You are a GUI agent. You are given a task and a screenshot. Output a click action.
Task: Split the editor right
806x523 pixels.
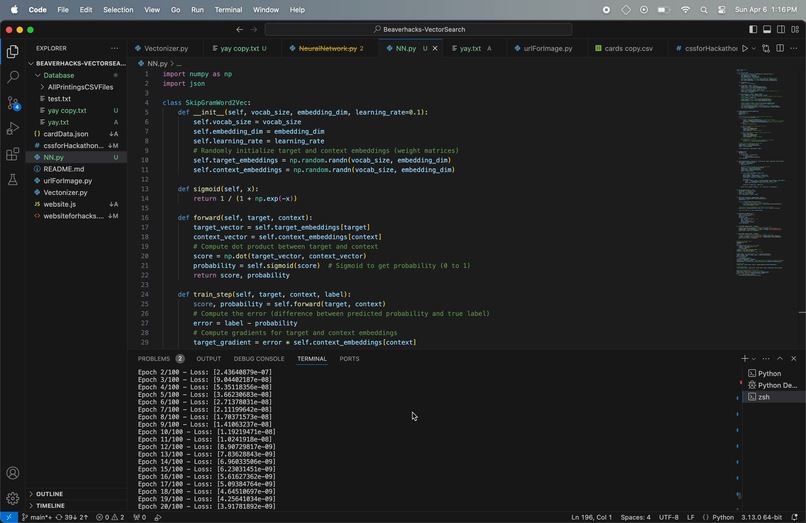click(x=780, y=48)
